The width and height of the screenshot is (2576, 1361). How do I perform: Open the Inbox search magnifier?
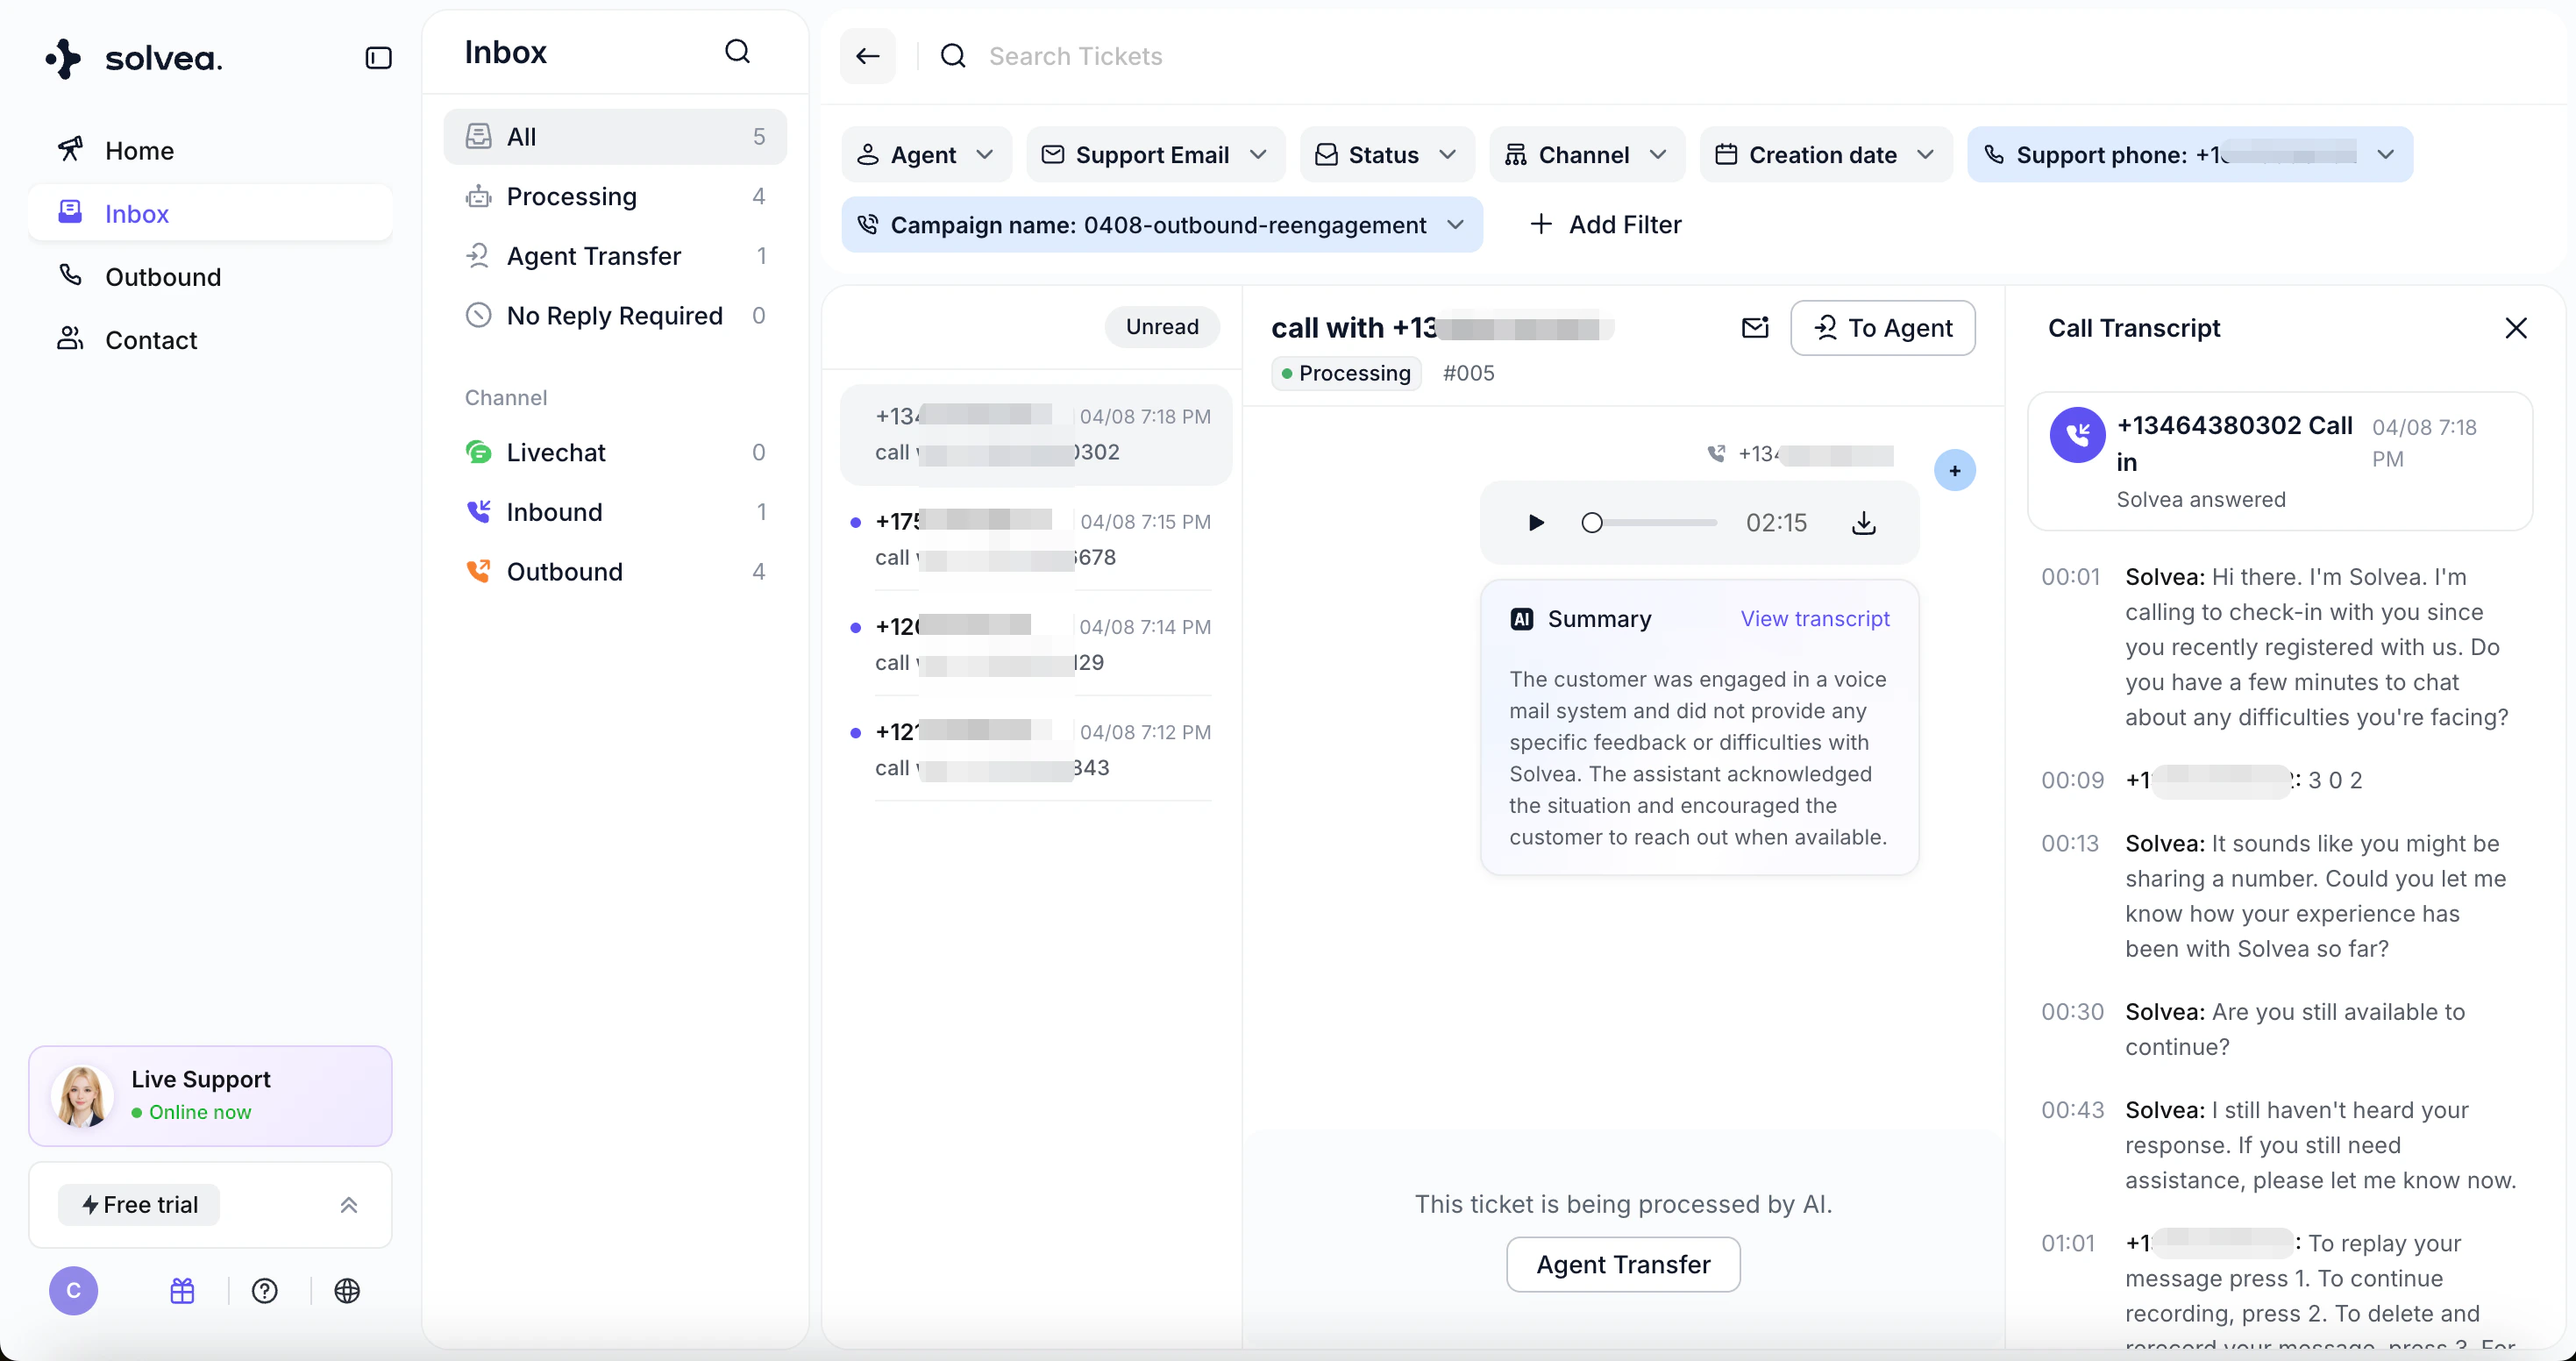pyautogui.click(x=737, y=51)
